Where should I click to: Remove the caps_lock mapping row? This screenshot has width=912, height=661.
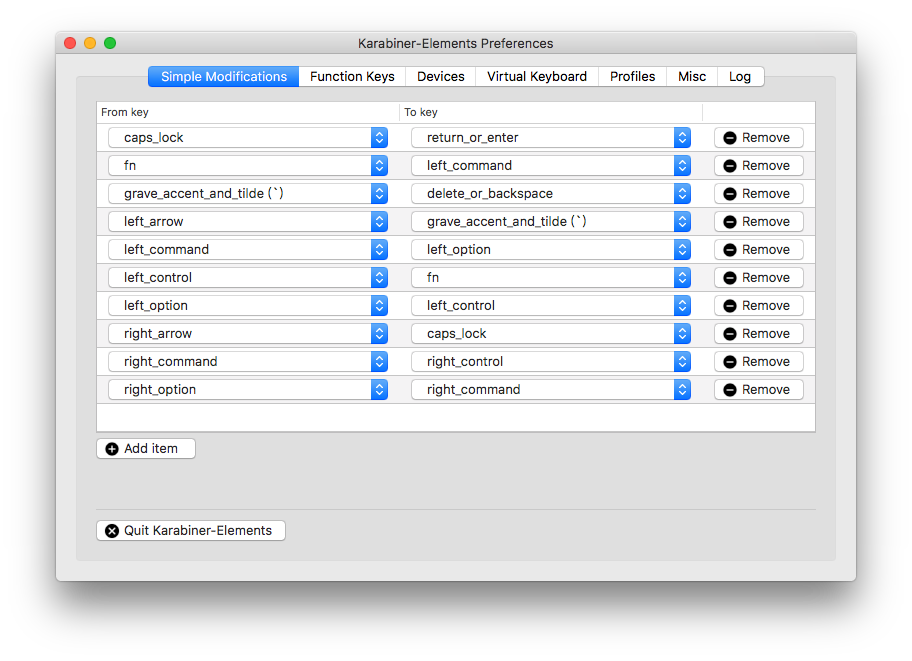(x=758, y=138)
